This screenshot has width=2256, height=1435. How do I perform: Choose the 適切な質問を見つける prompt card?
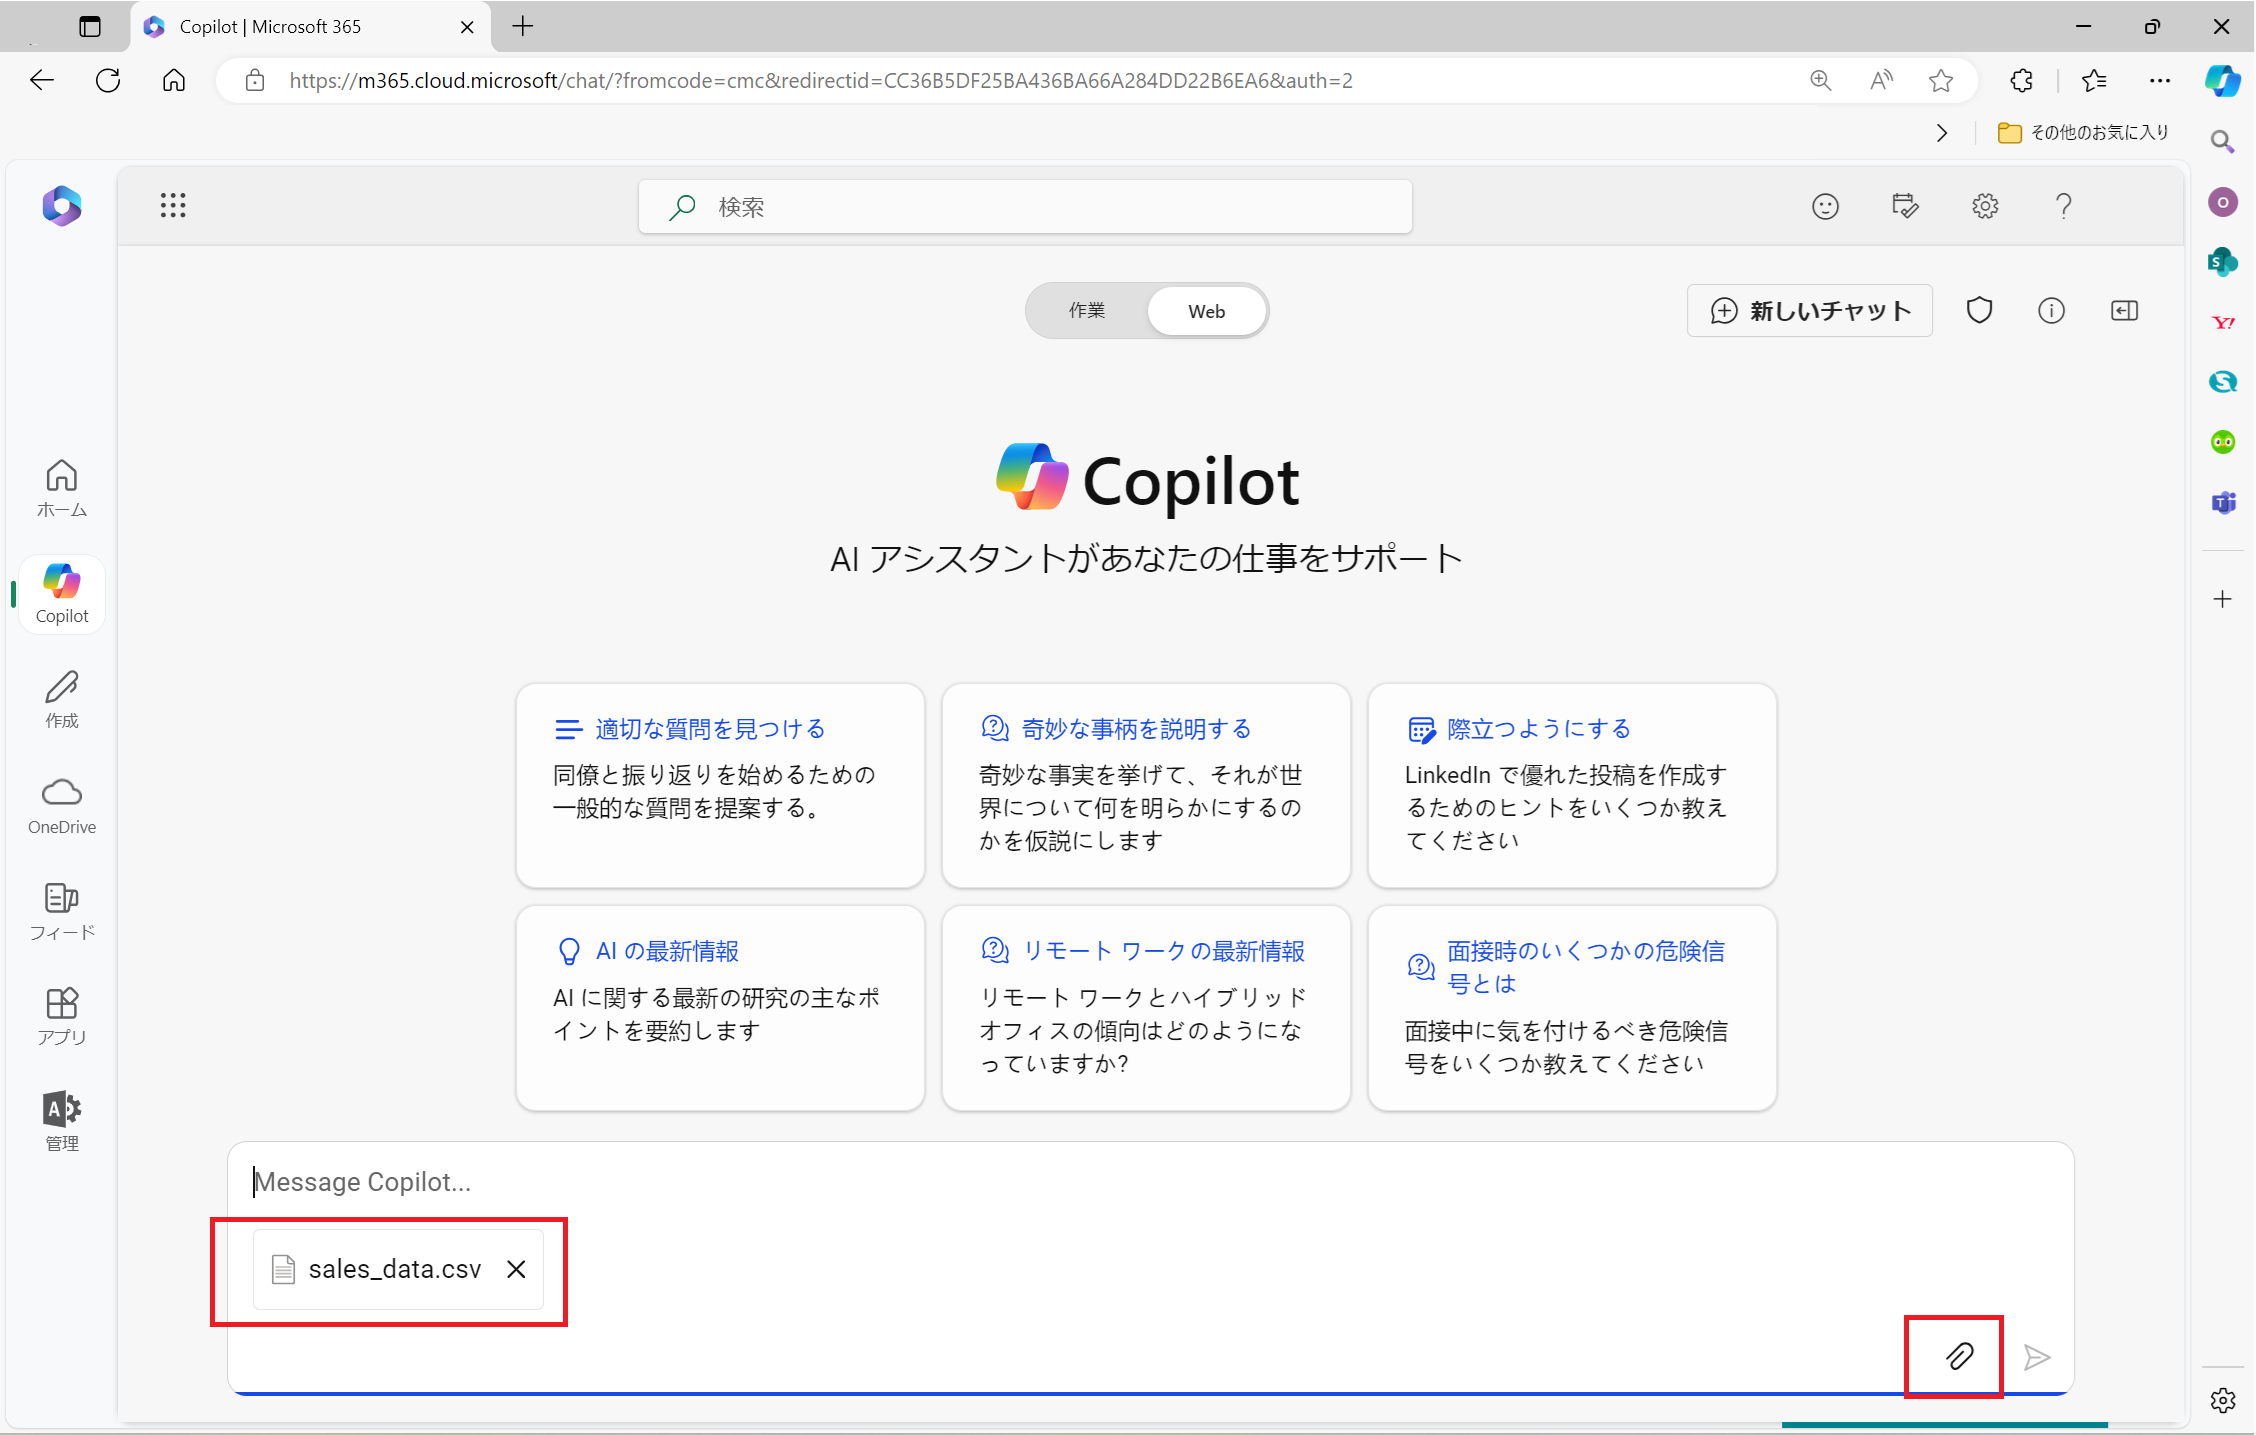720,785
